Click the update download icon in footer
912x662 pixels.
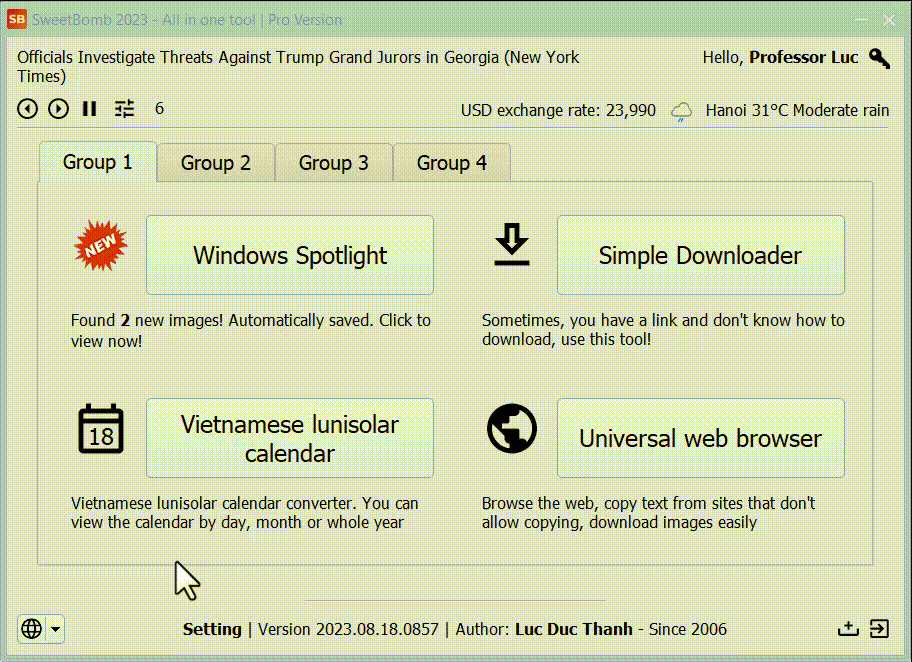click(848, 628)
